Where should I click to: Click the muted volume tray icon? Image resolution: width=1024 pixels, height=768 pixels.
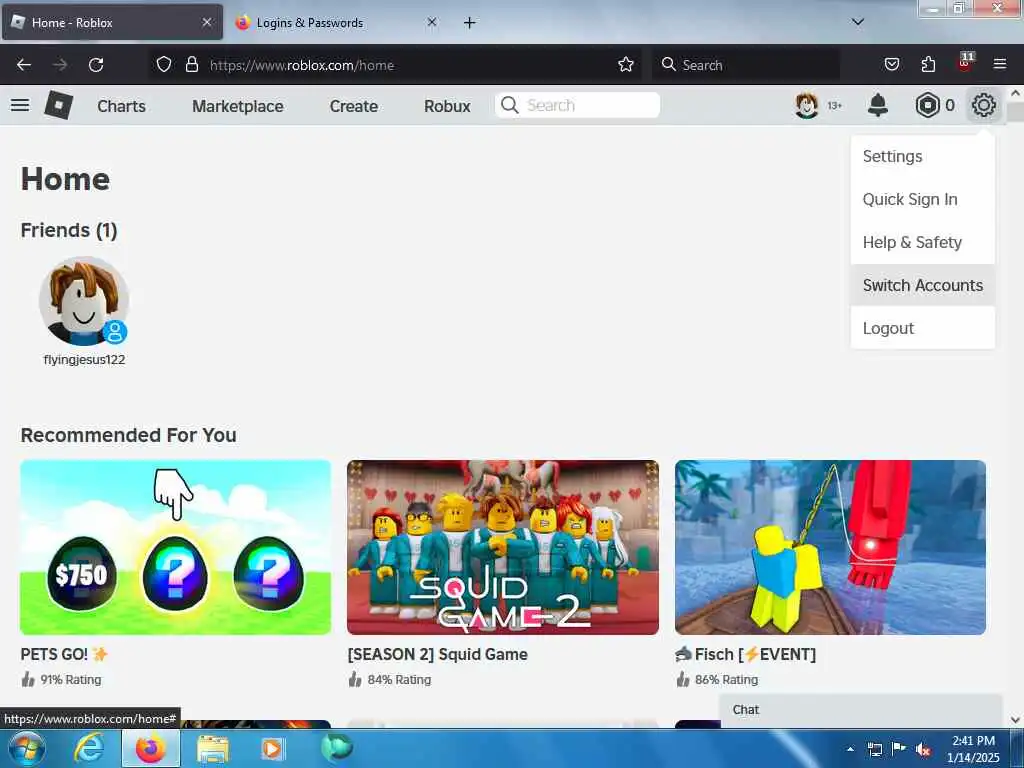[923, 750]
